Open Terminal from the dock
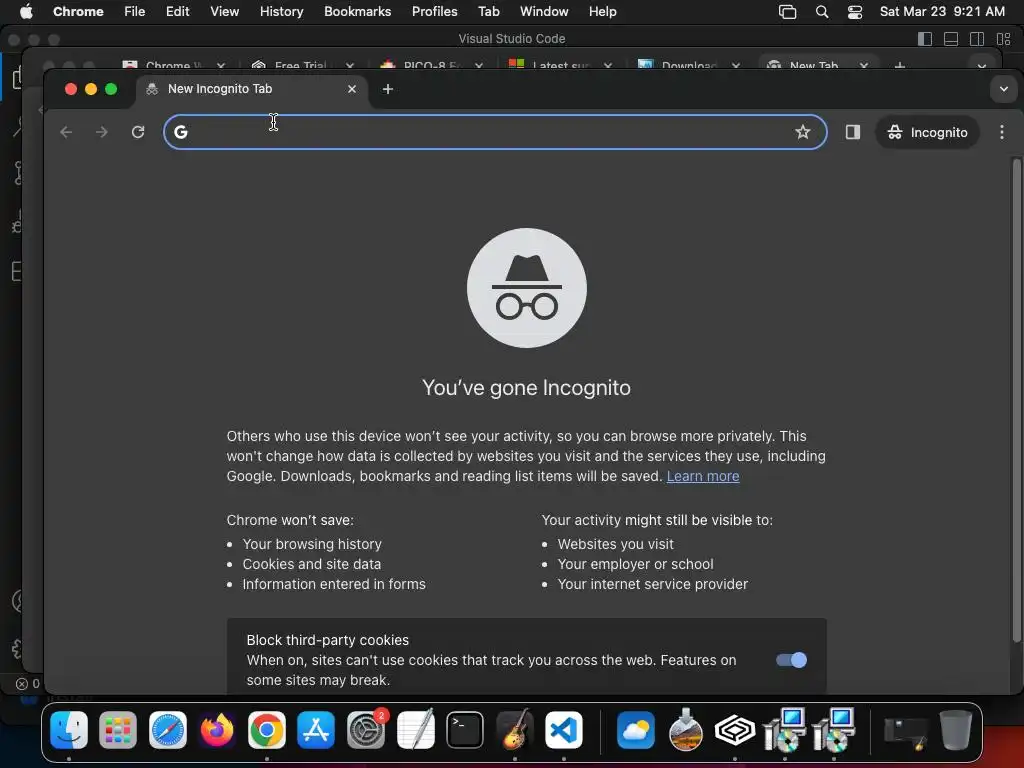The image size is (1024, 768). (x=465, y=729)
